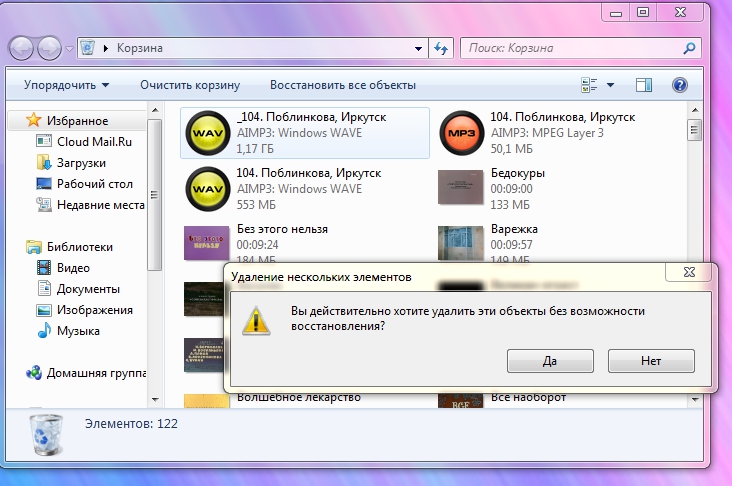Open the view options dropdown arrow

pos(611,85)
